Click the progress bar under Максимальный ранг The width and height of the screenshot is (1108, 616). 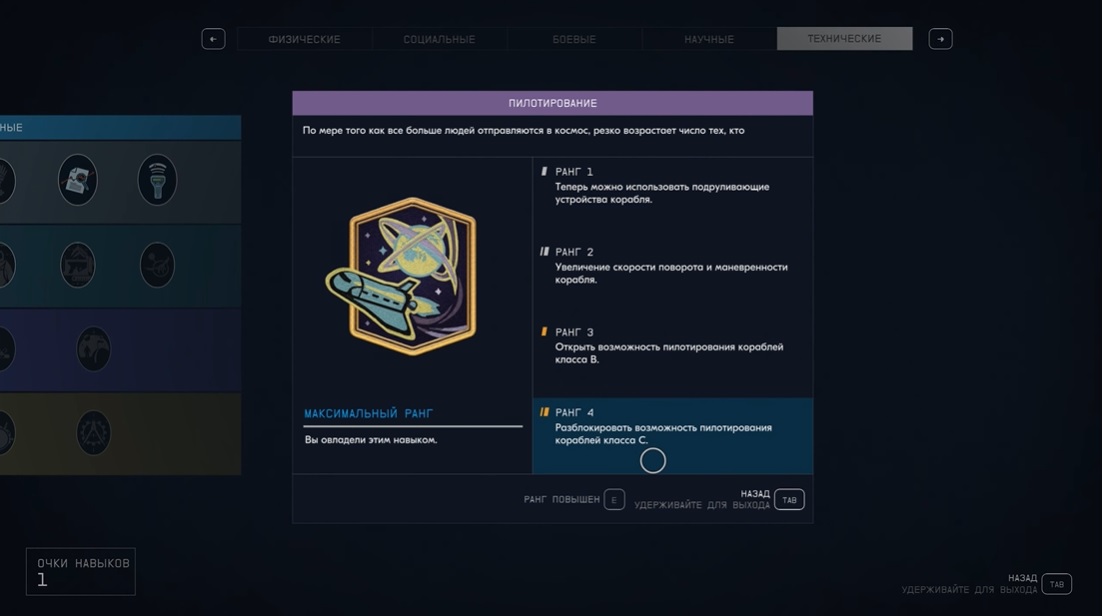coord(412,426)
